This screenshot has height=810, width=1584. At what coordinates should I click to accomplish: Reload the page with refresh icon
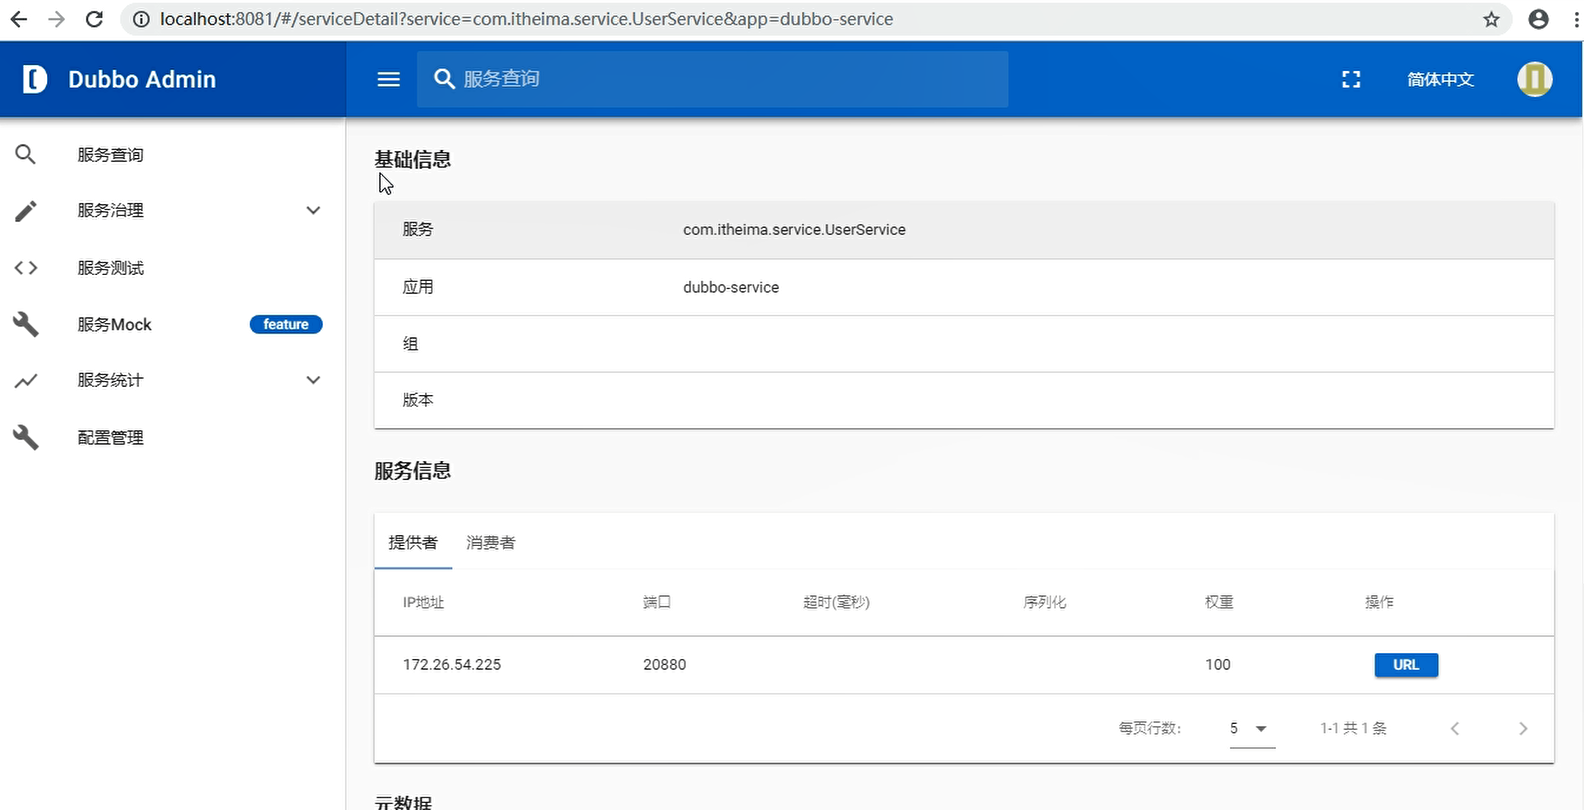tap(94, 19)
